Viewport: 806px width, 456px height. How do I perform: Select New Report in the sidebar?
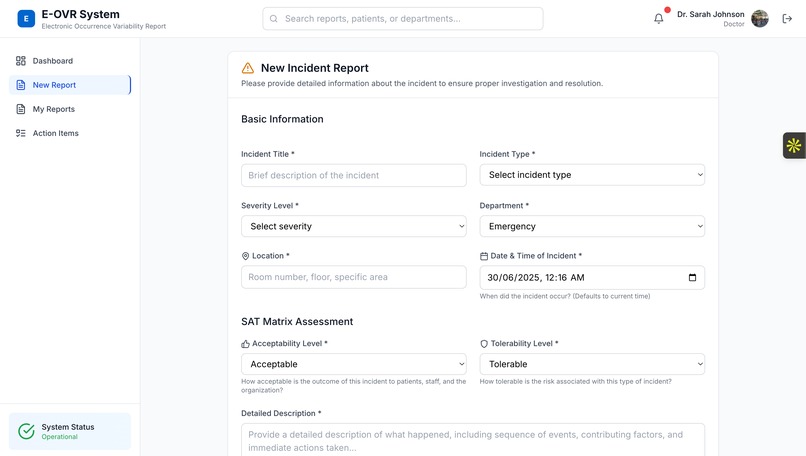[69, 85]
